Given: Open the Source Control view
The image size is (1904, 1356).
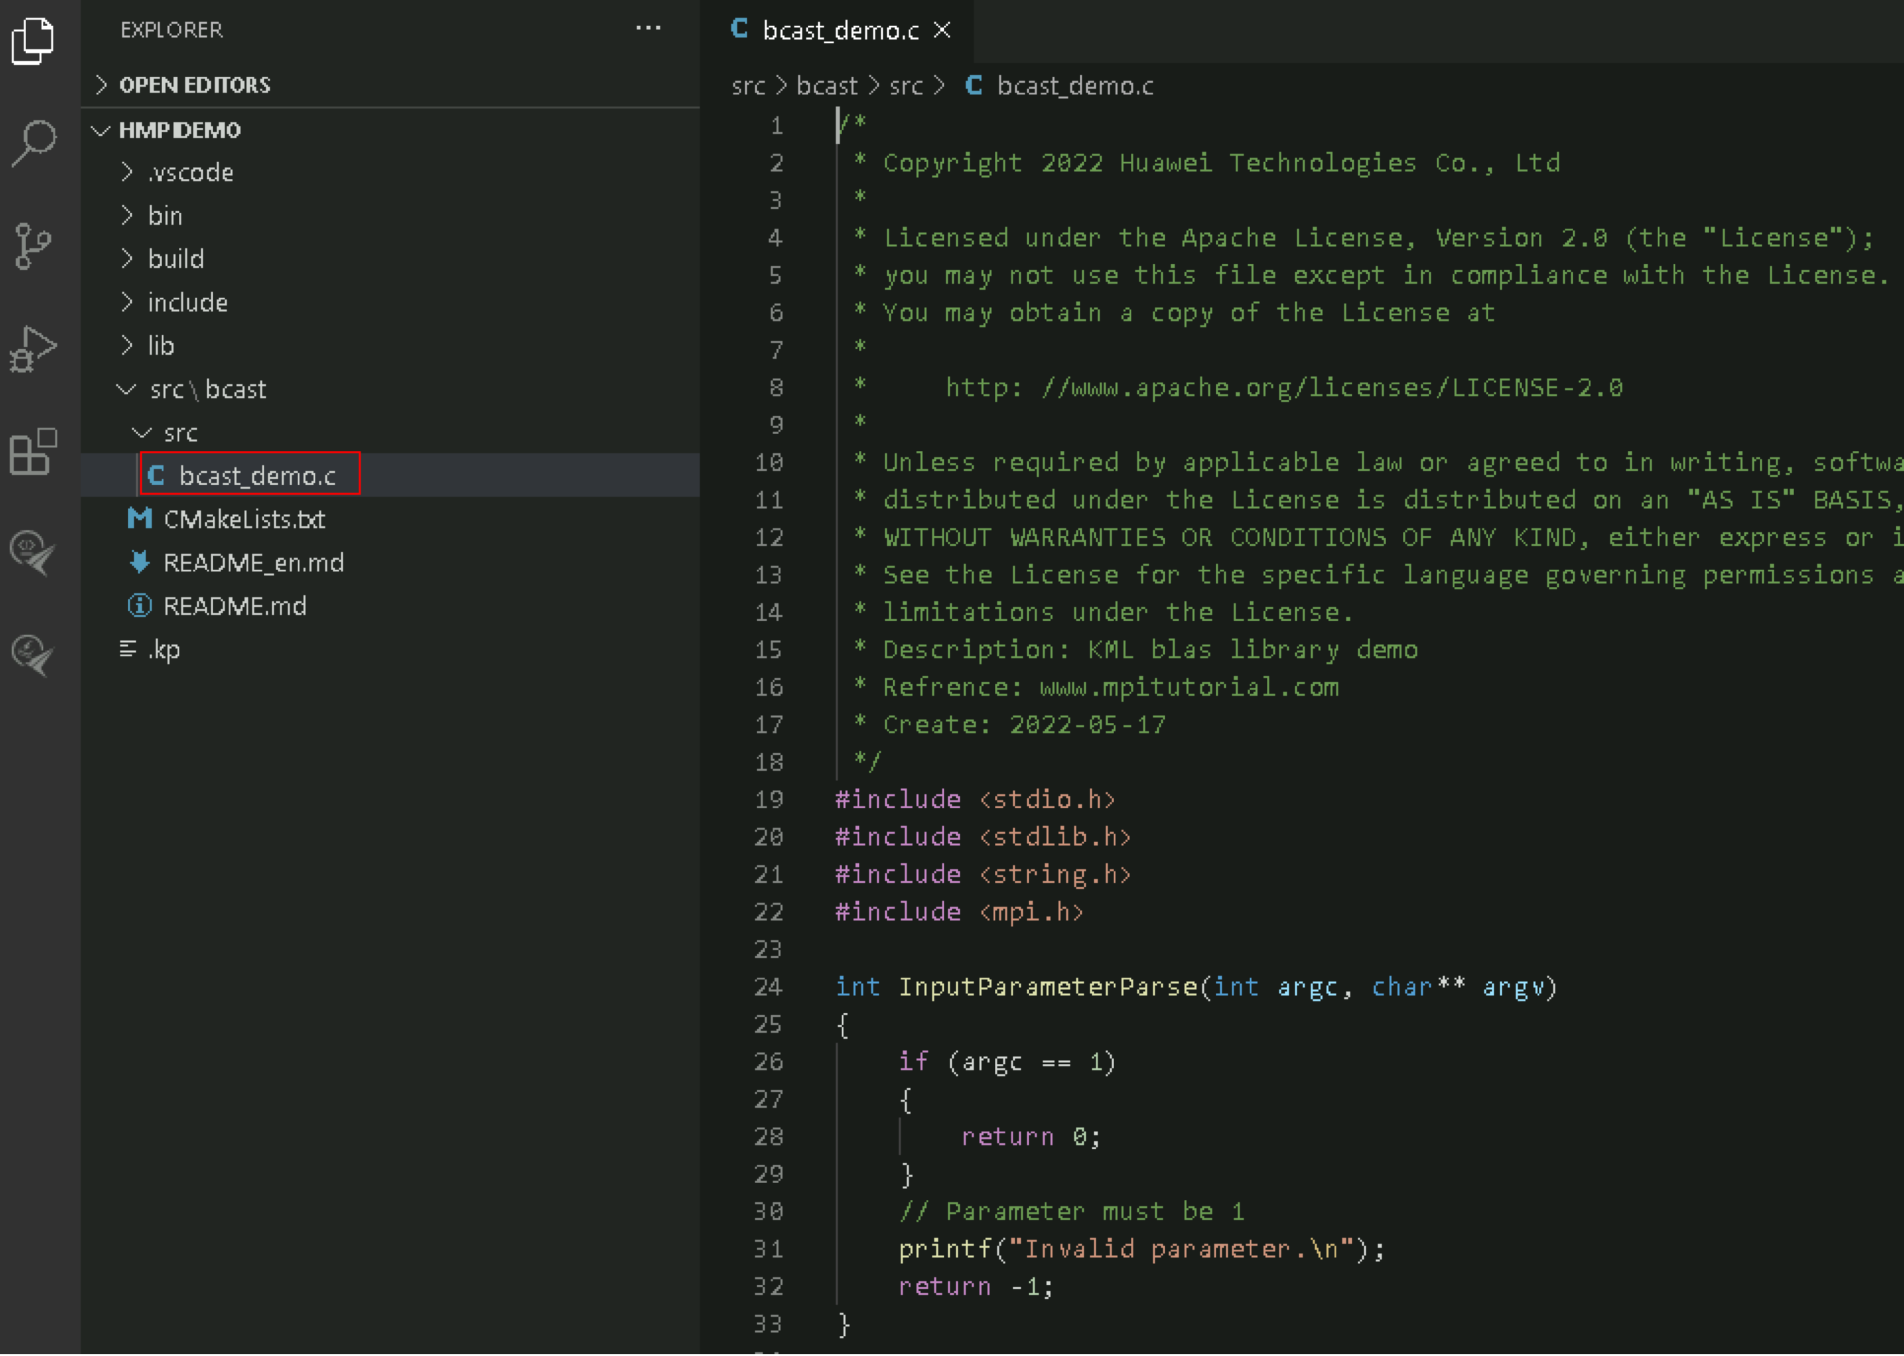Looking at the screenshot, I should (x=33, y=246).
